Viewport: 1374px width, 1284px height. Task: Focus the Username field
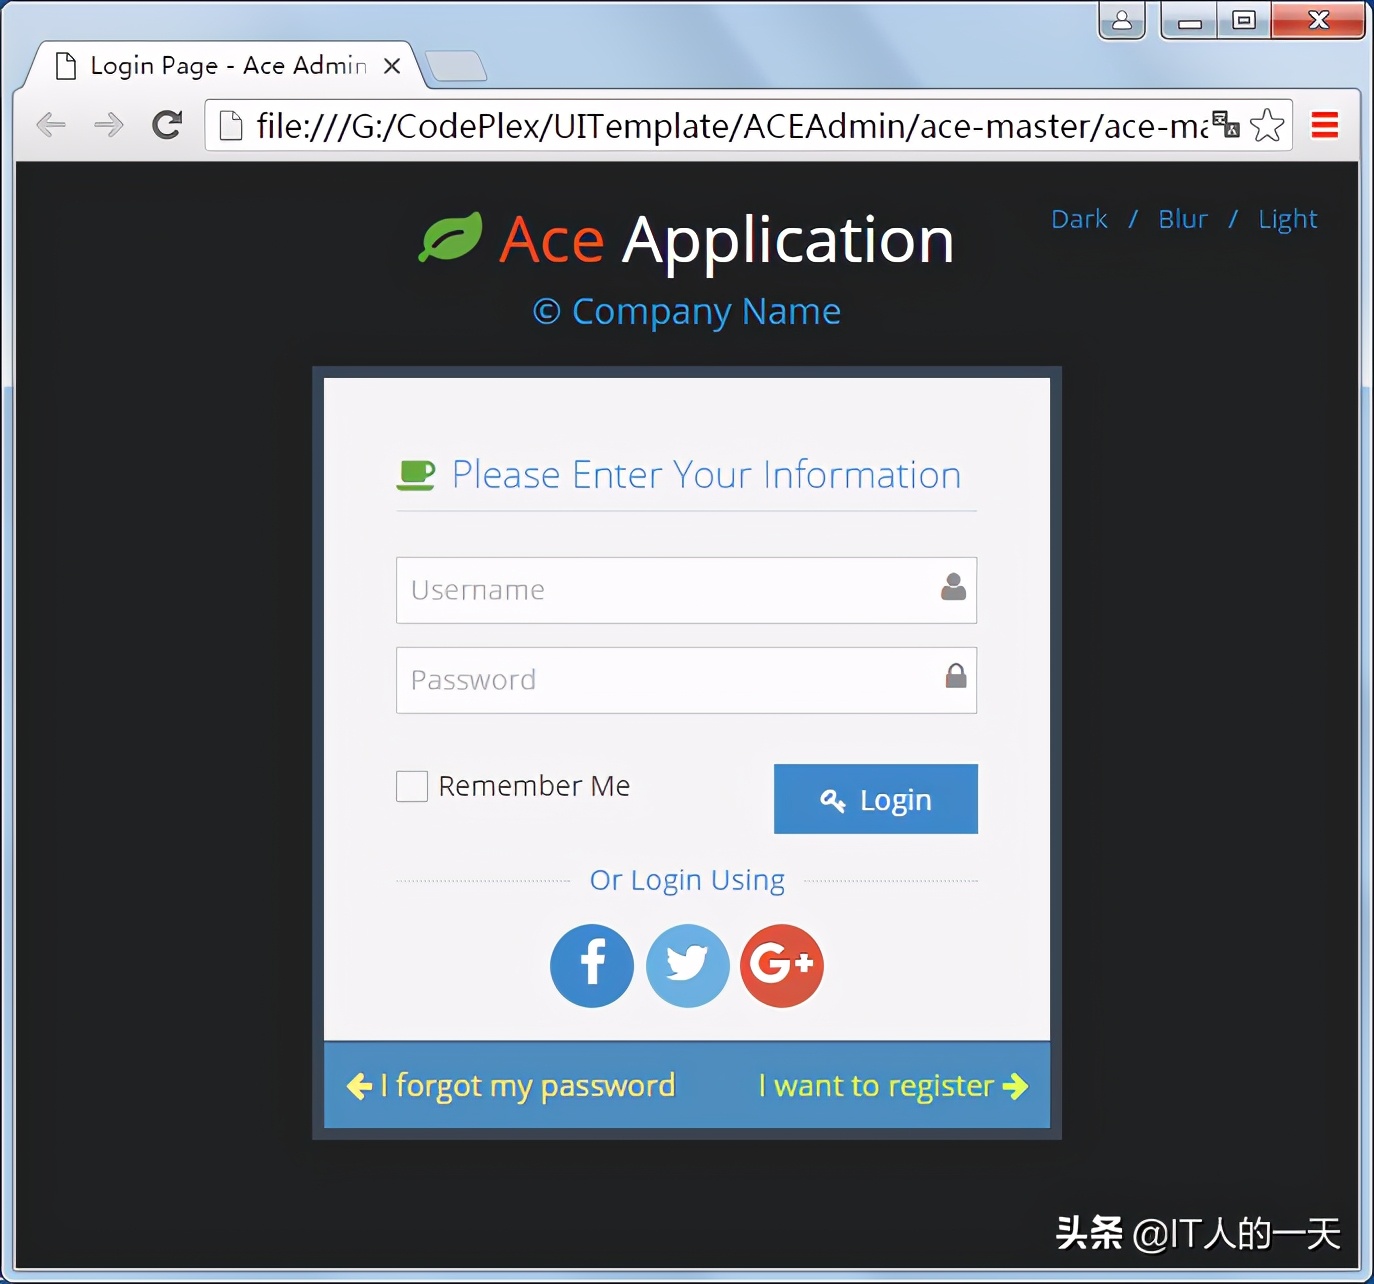pyautogui.click(x=686, y=590)
